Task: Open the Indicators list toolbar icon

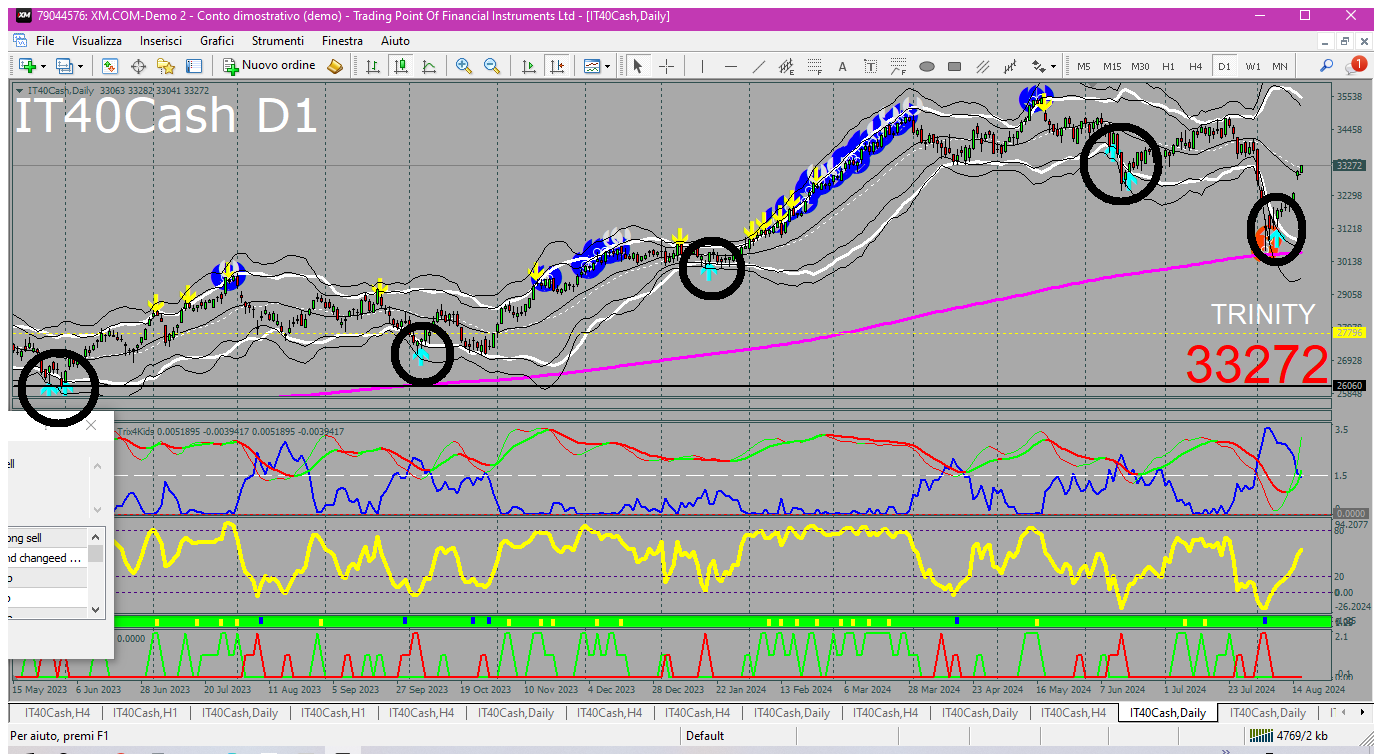Action: point(592,66)
